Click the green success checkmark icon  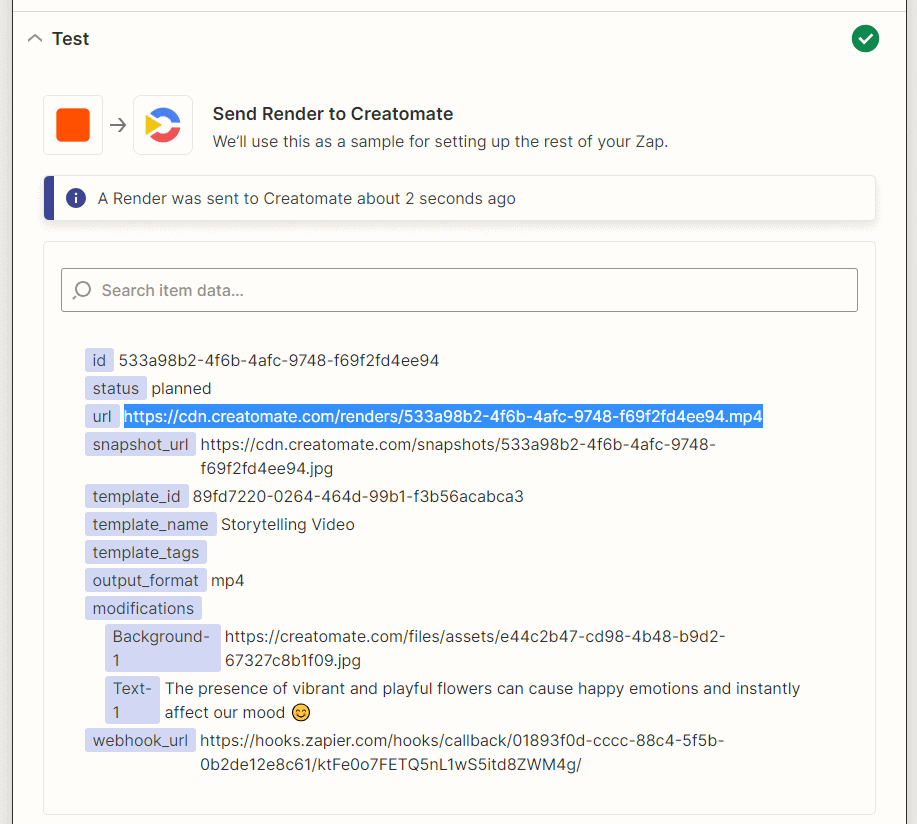click(865, 39)
